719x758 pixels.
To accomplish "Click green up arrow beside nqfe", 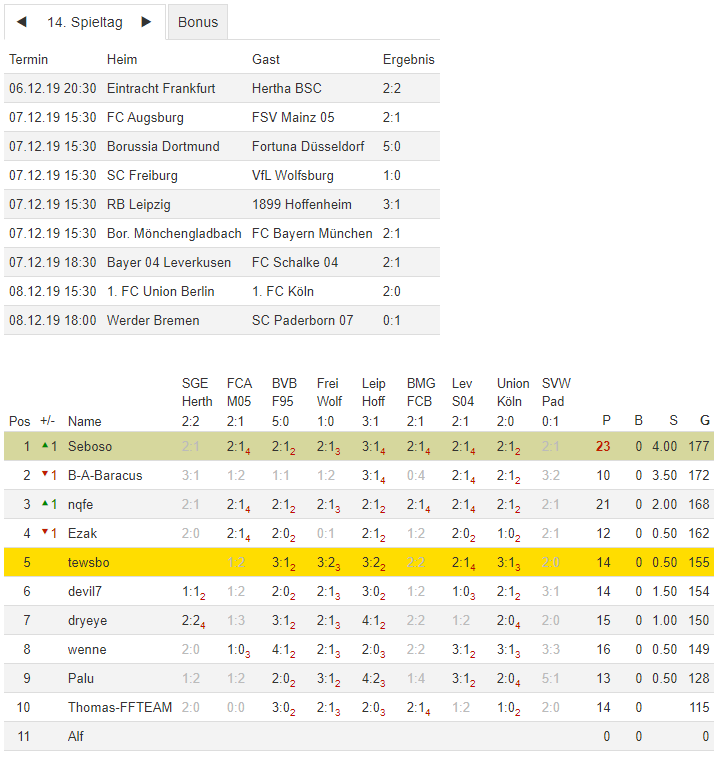I will (45, 503).
